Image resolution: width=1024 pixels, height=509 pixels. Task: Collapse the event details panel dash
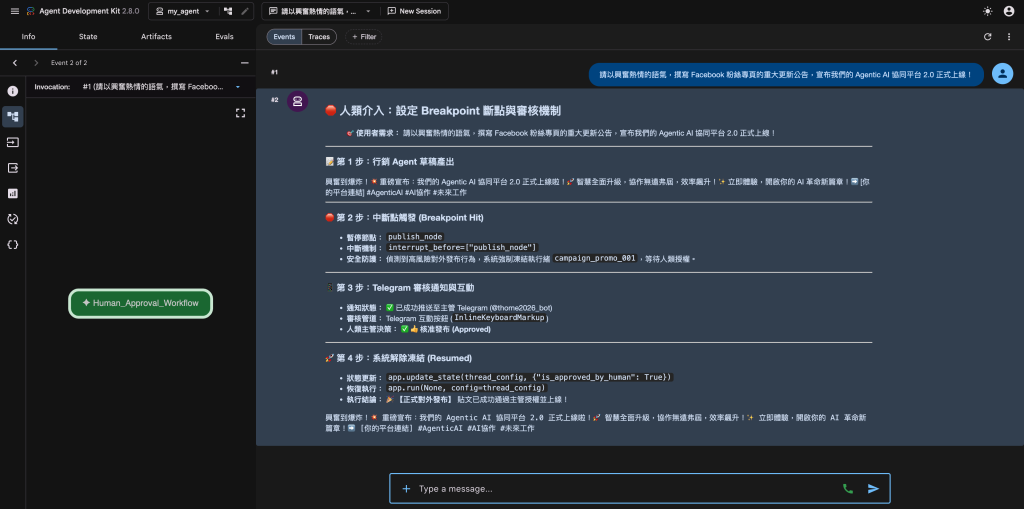click(x=244, y=63)
